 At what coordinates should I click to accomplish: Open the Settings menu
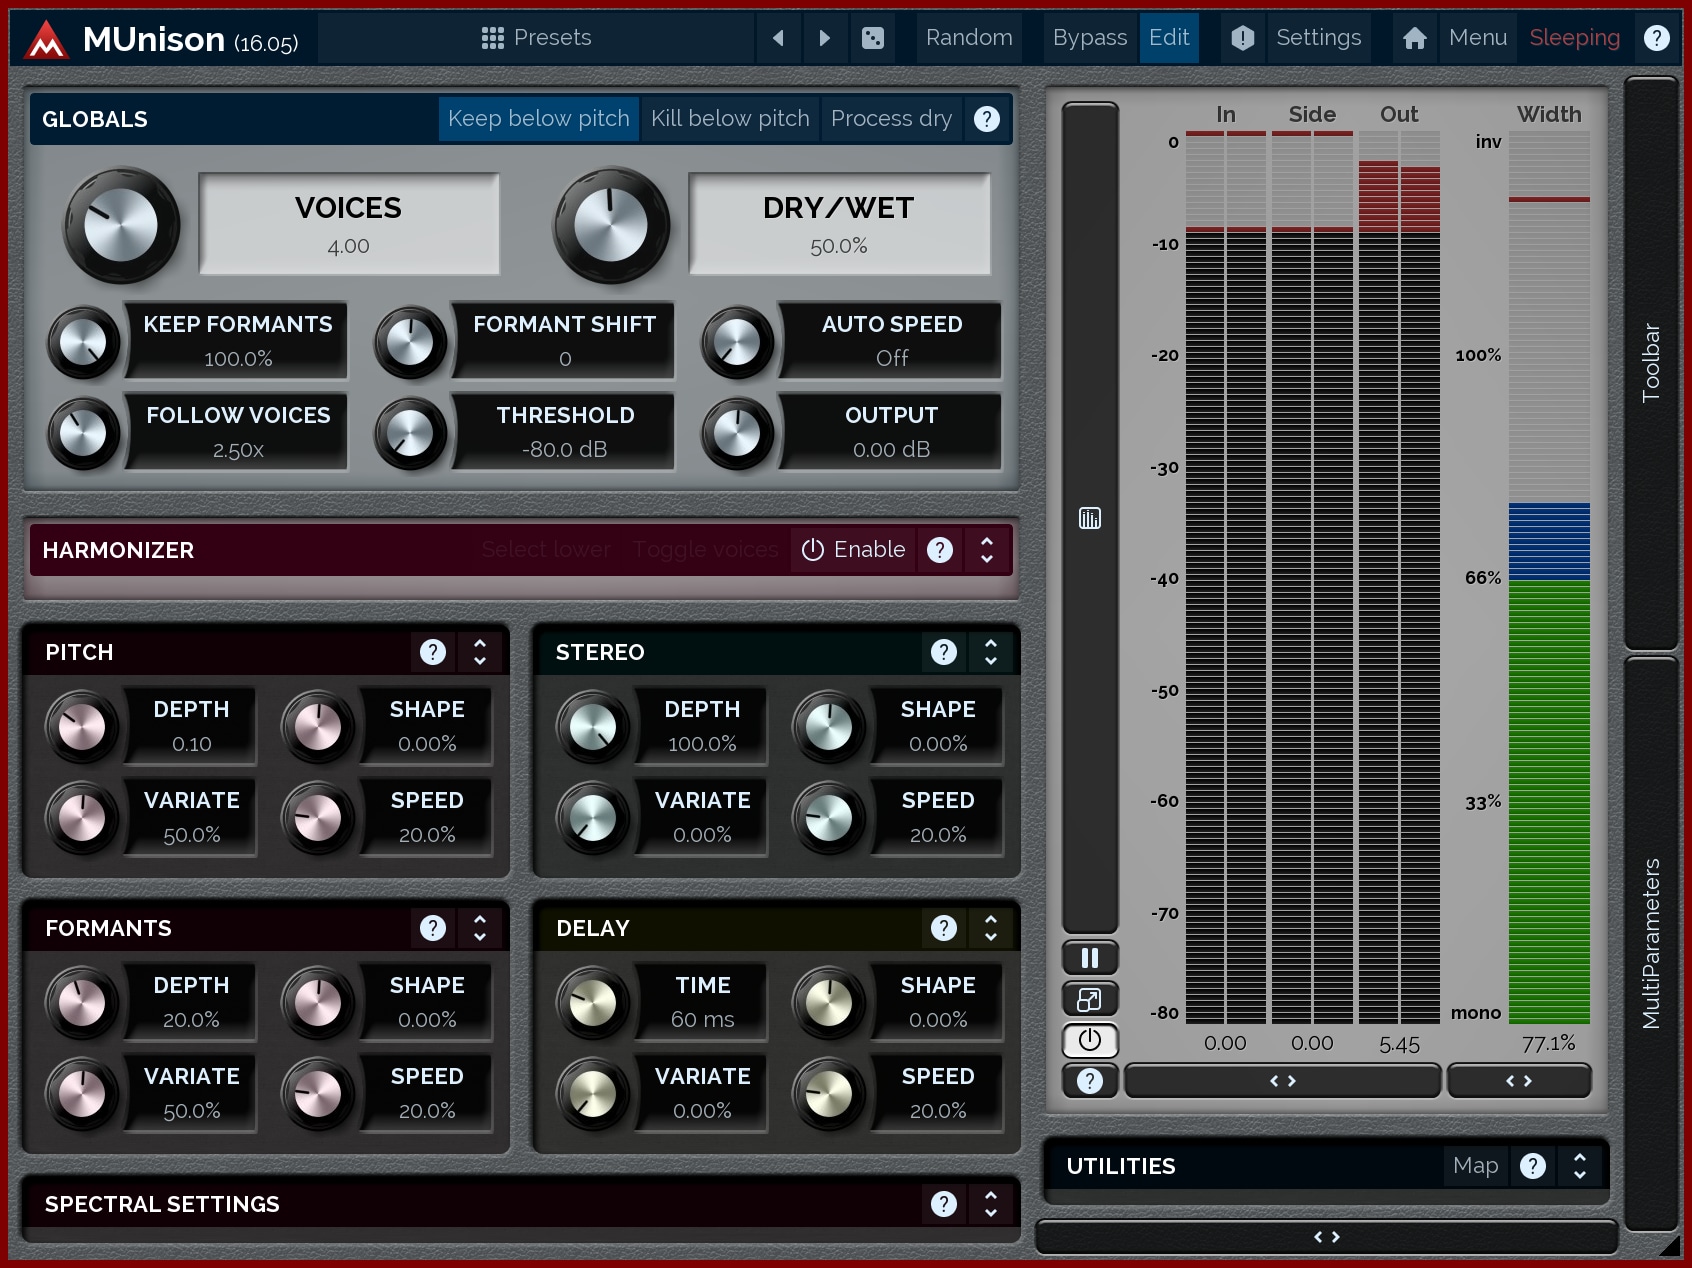point(1318,38)
